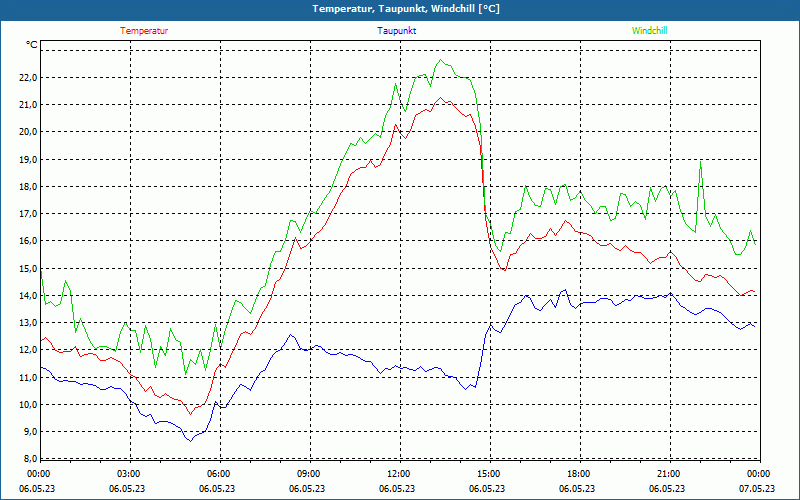Click the '06.05.23' date below 21:00

point(667,488)
